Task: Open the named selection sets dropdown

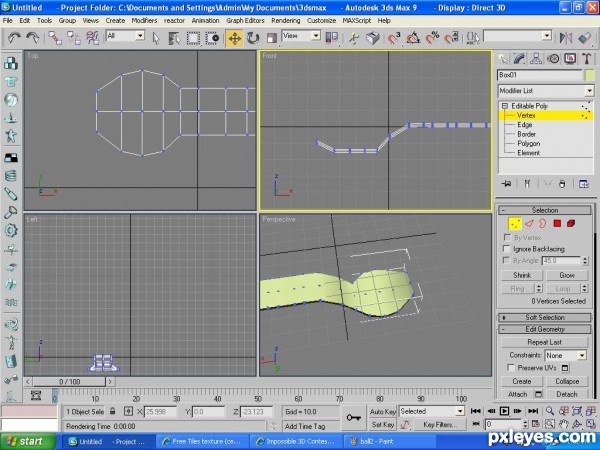Action: click(x=517, y=36)
